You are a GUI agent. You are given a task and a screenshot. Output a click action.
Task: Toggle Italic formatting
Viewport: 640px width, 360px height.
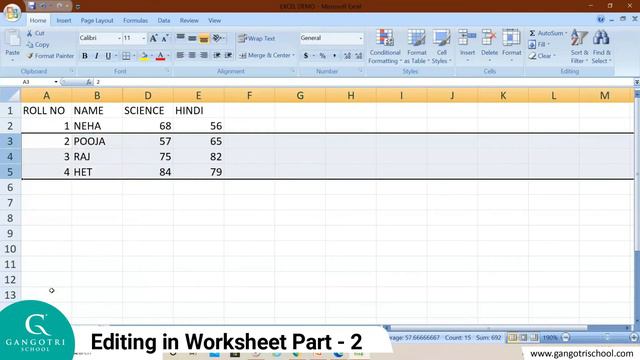point(96,56)
